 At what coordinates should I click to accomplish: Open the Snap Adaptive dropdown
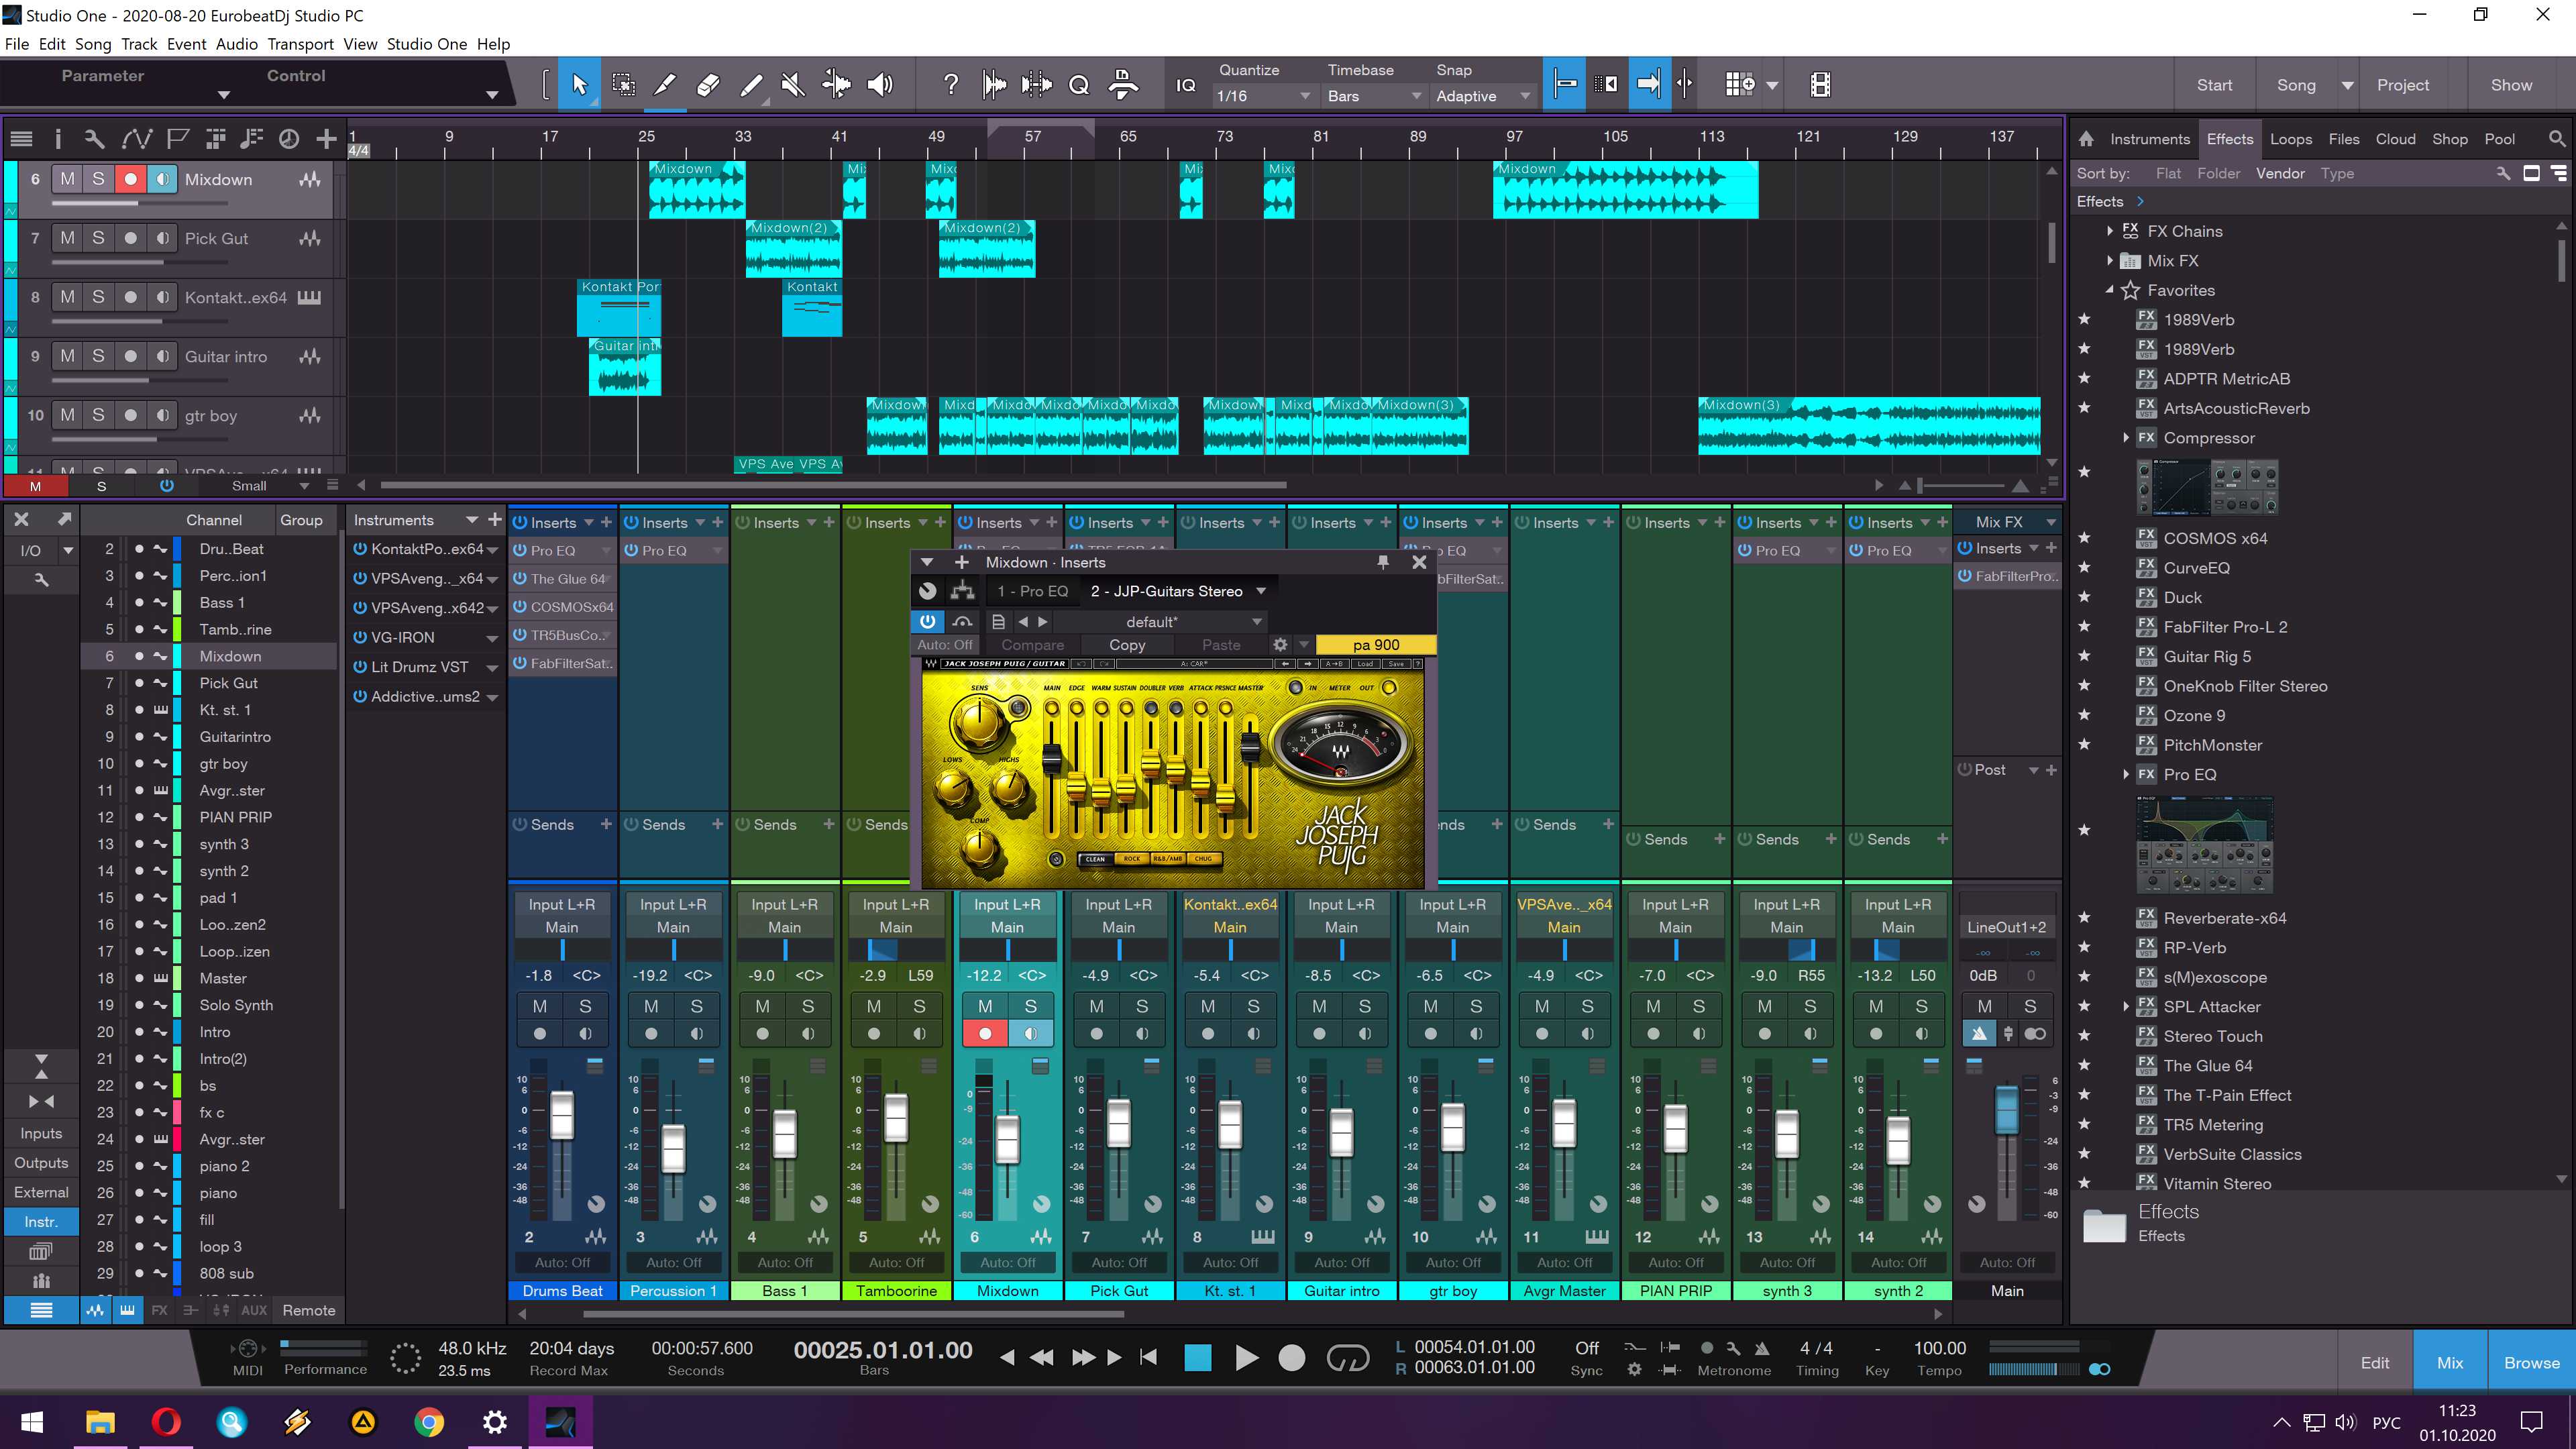(x=1483, y=96)
